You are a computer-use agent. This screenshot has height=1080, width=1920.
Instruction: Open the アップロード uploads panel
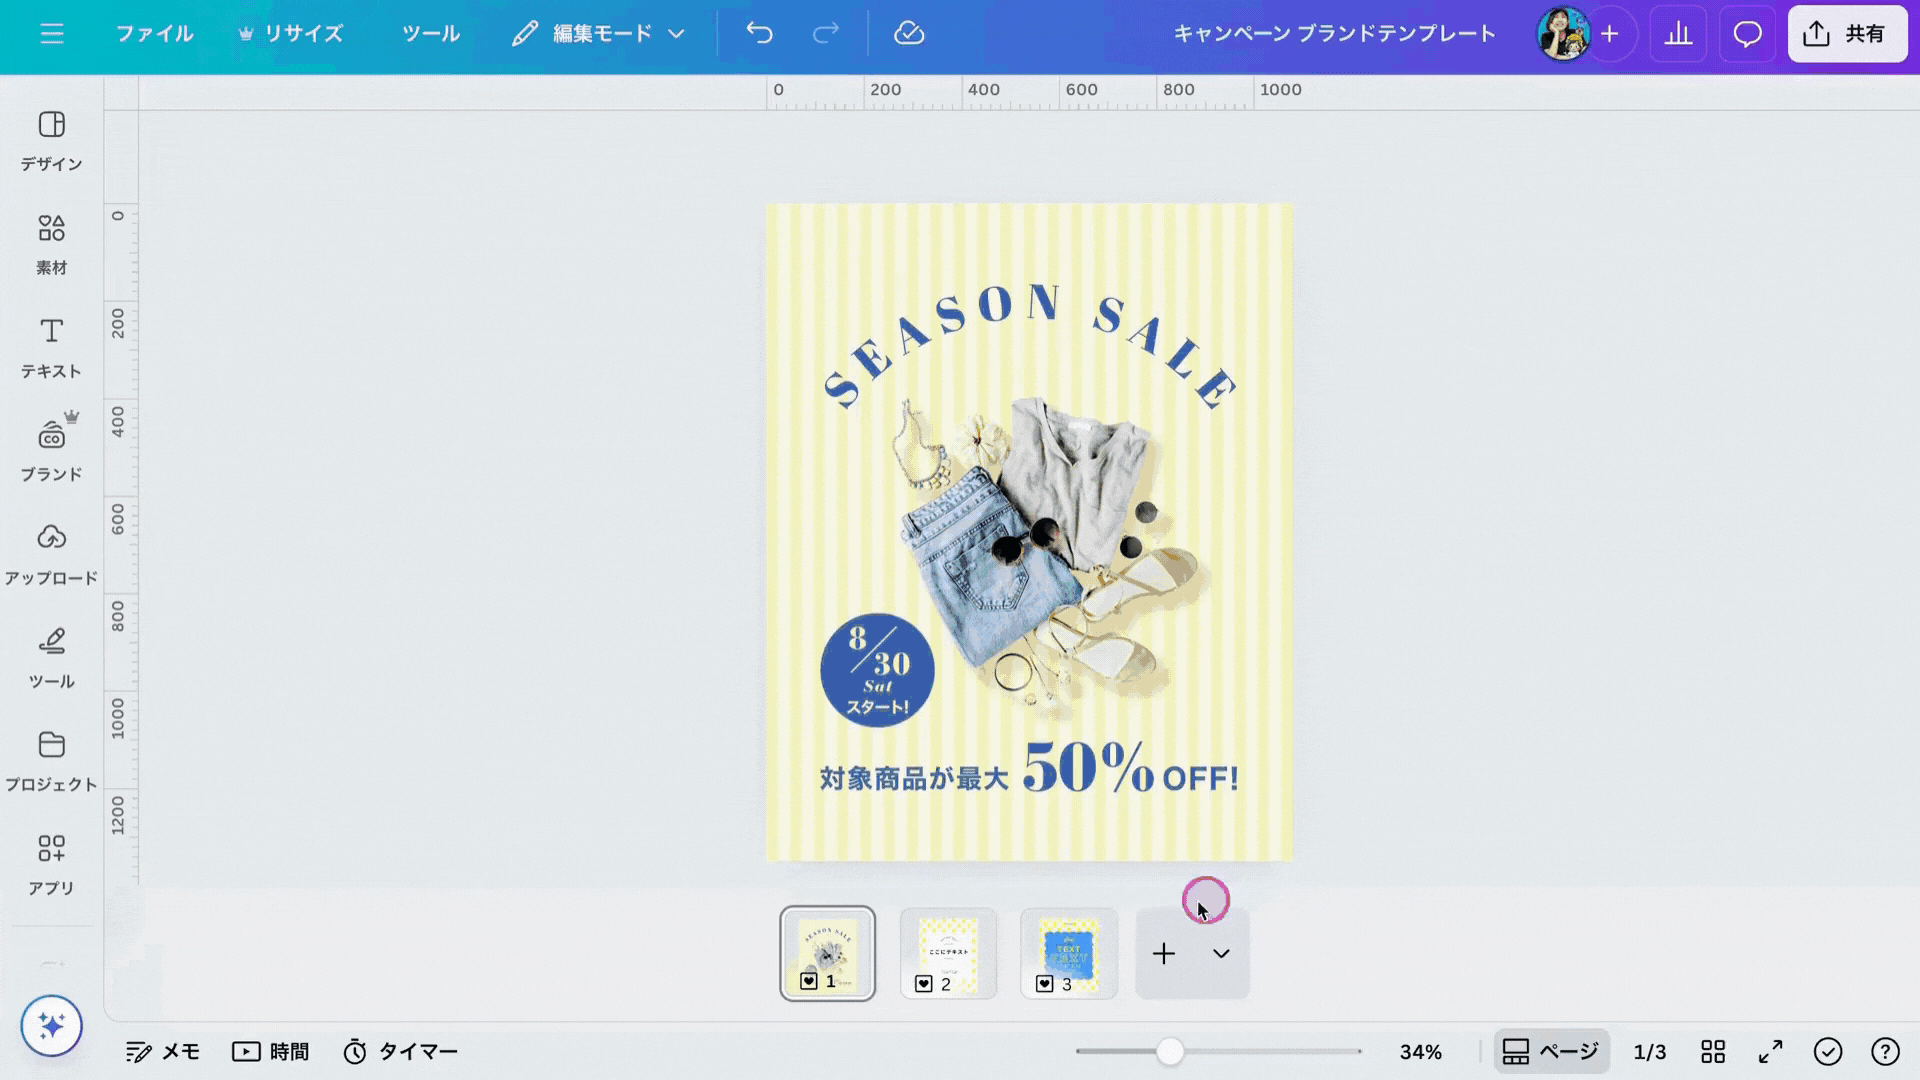52,554
